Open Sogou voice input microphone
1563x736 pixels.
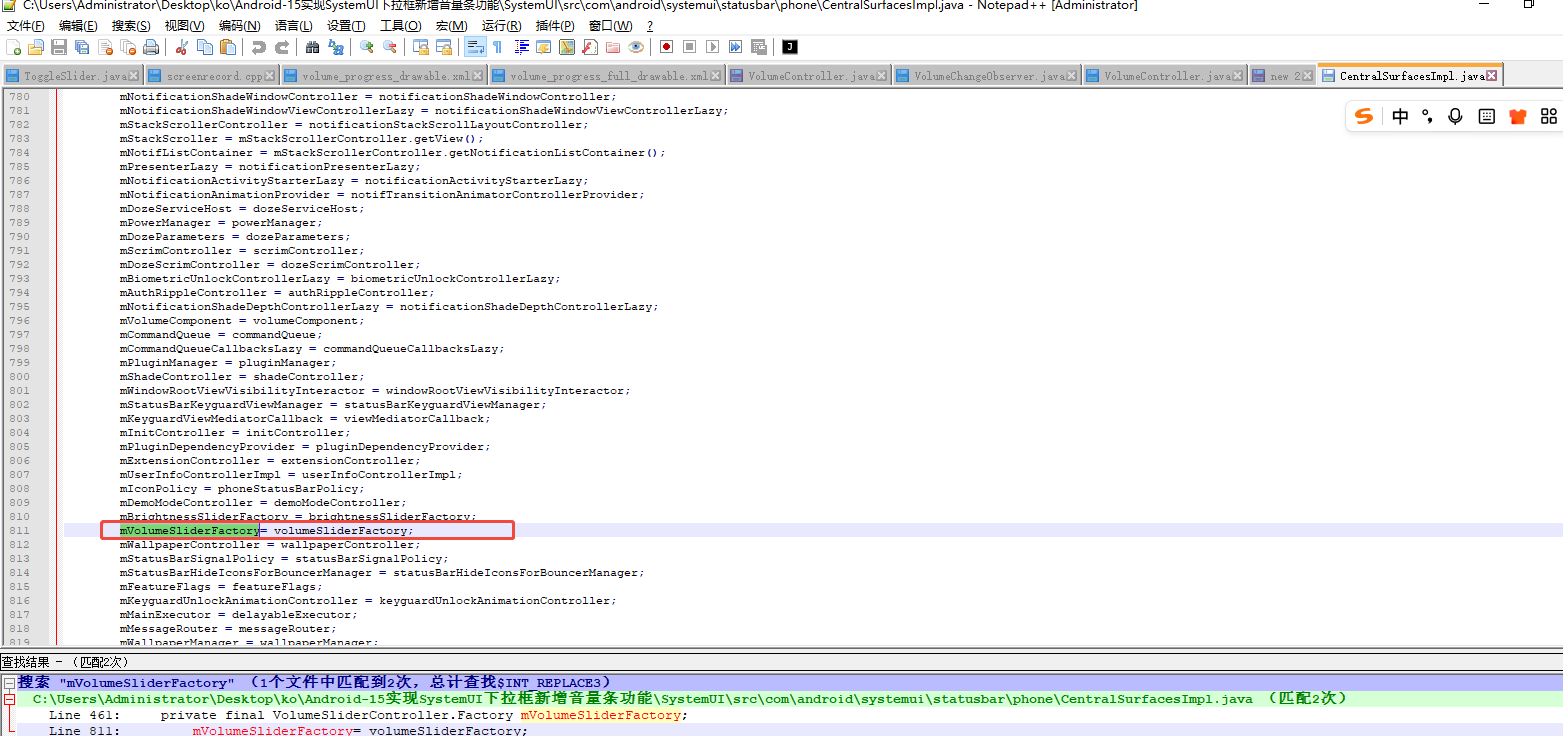pos(1455,116)
